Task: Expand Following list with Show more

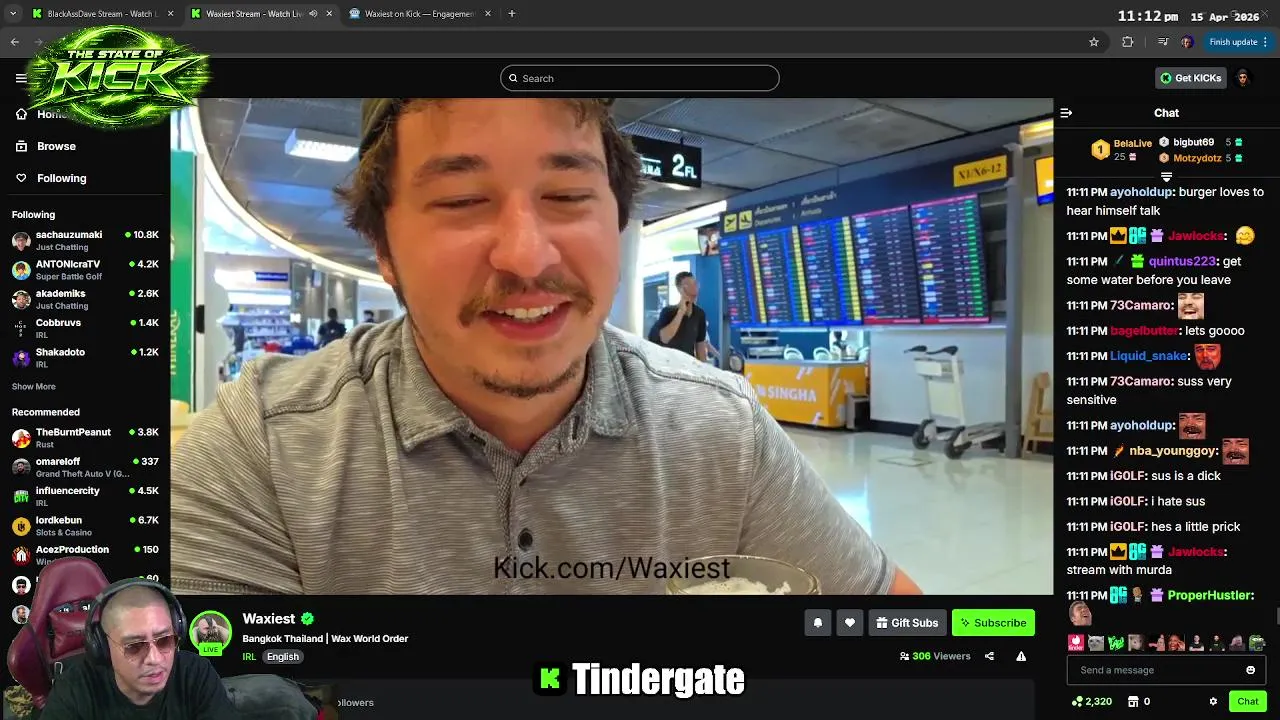Action: (x=34, y=386)
